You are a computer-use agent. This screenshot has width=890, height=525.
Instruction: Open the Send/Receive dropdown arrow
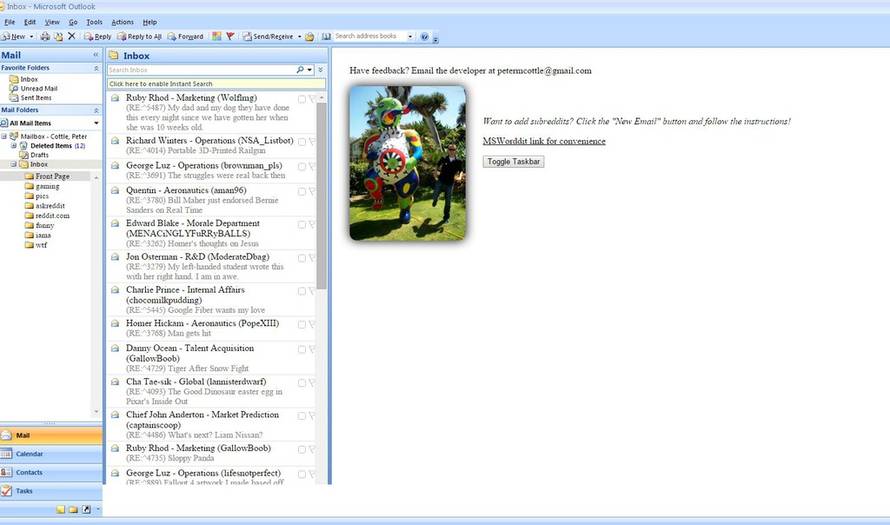[x=299, y=36]
